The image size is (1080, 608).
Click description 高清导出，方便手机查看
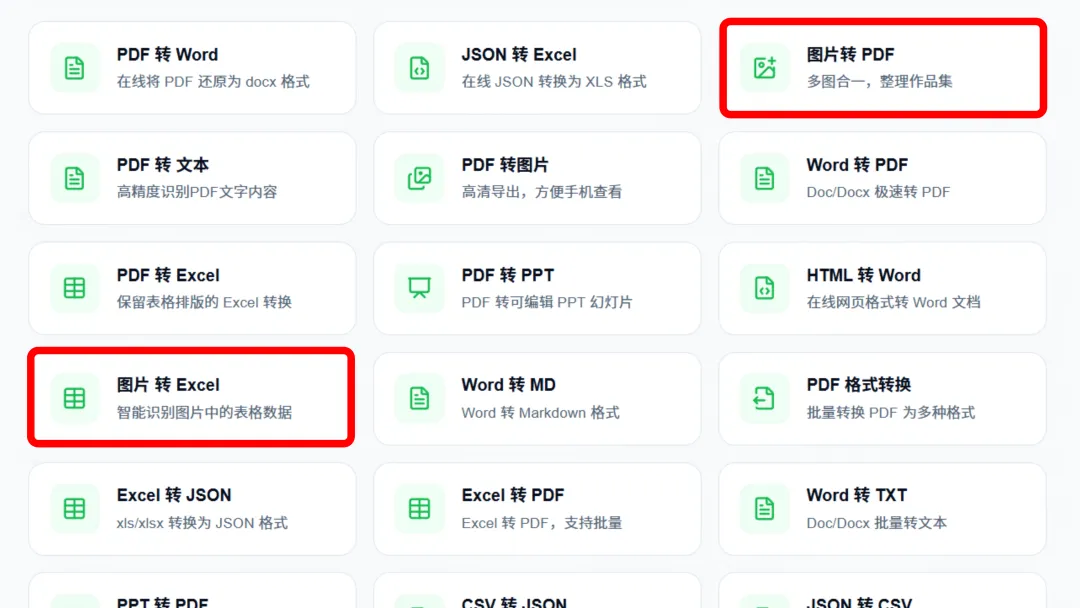[541, 191]
